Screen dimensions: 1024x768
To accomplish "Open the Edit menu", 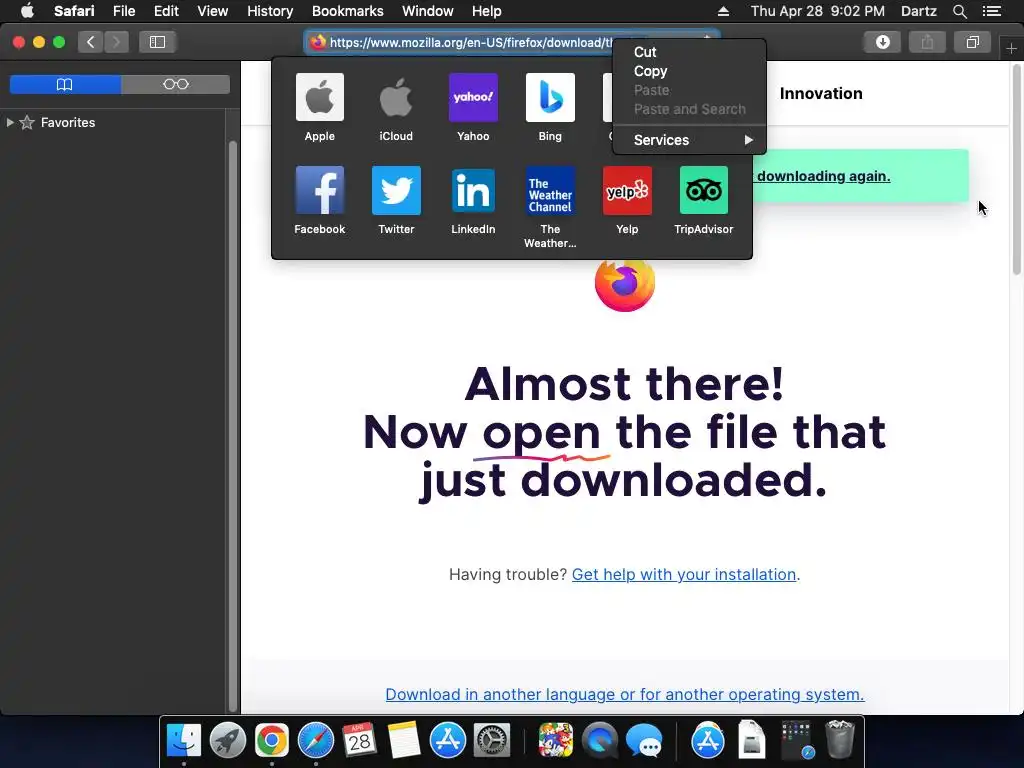I will coord(166,11).
